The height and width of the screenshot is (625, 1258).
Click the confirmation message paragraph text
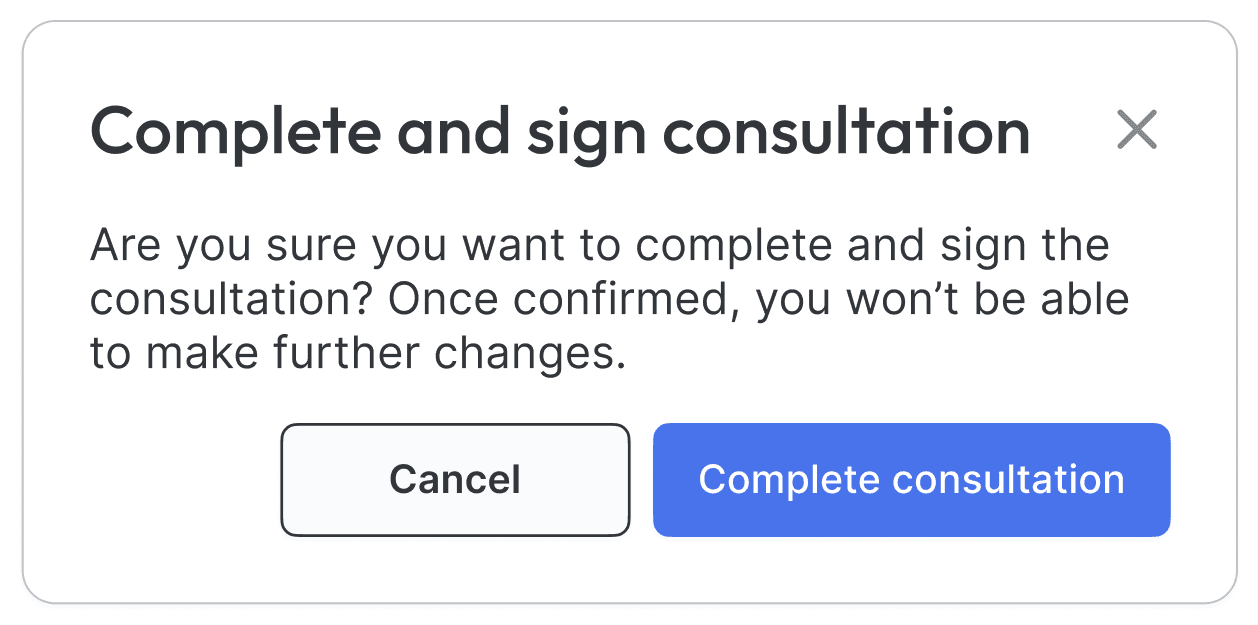[x=600, y=299]
